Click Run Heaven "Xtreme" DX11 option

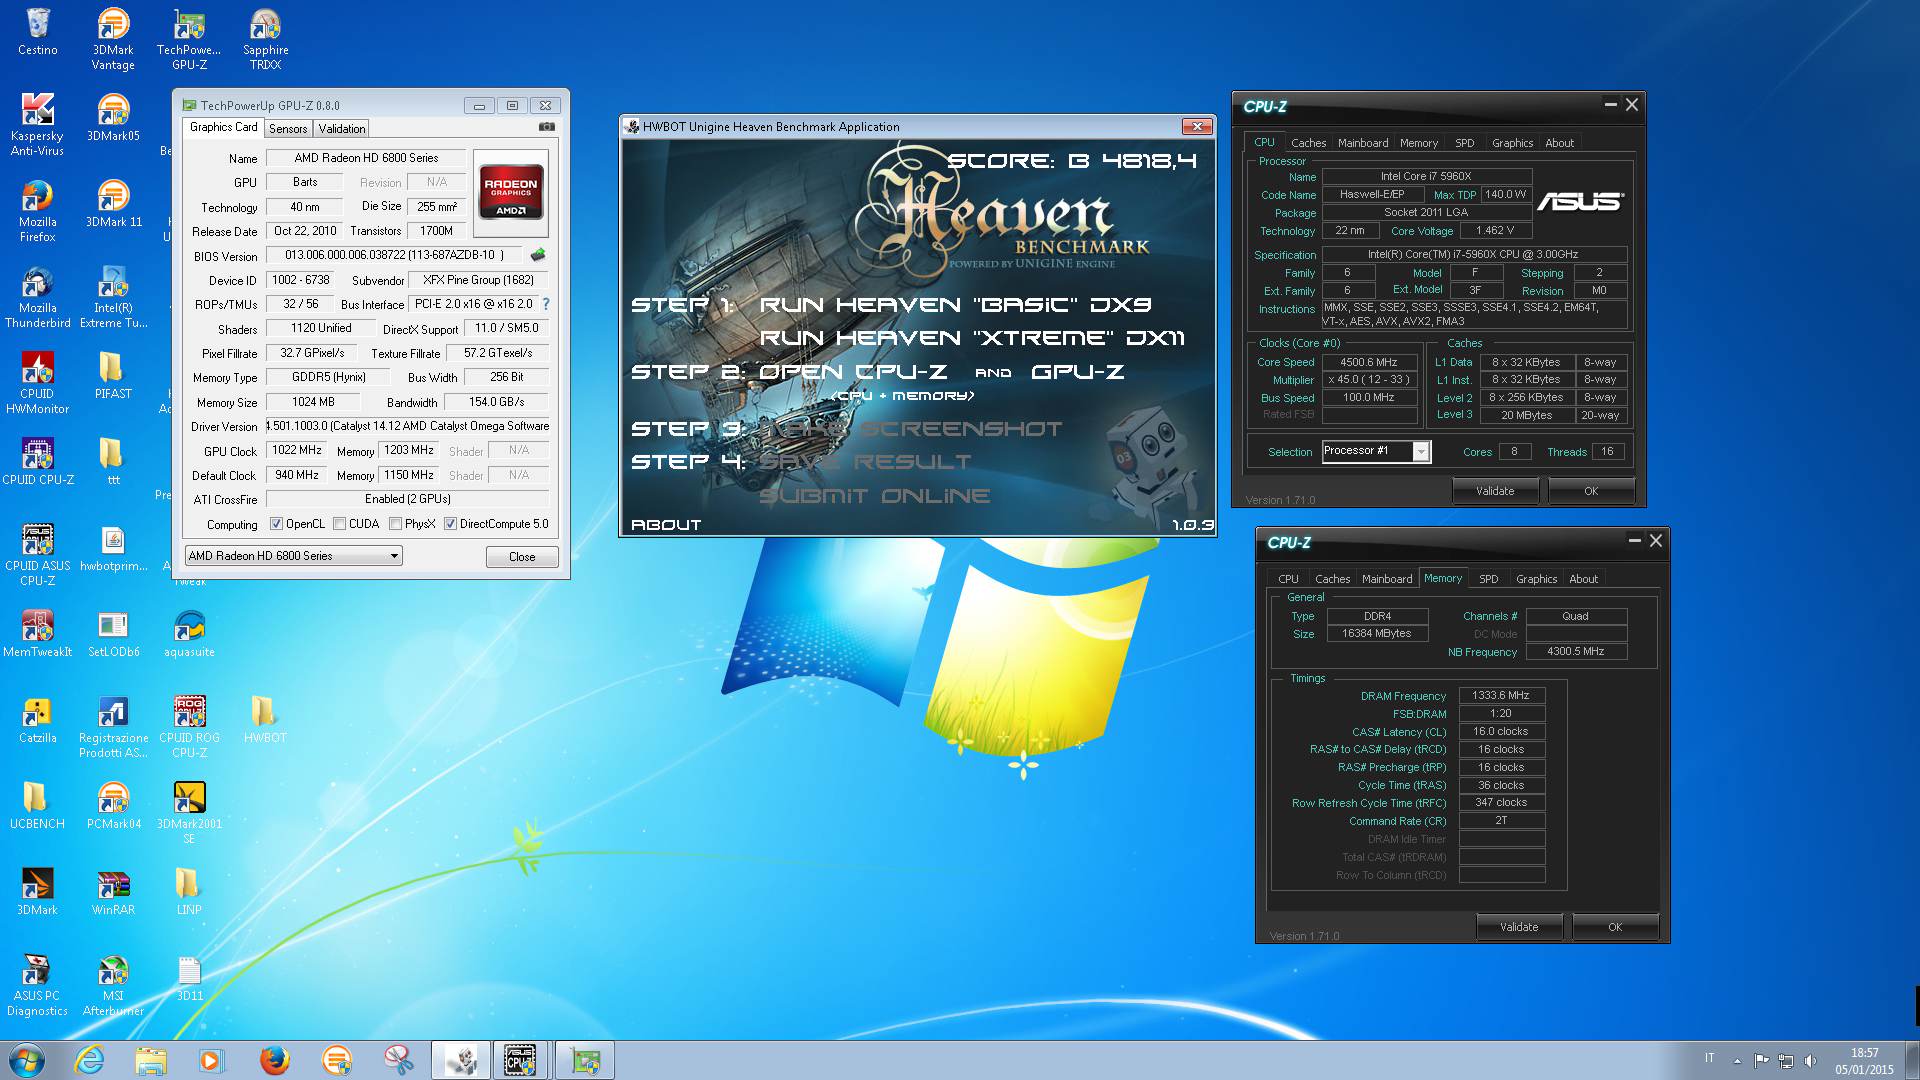point(972,338)
